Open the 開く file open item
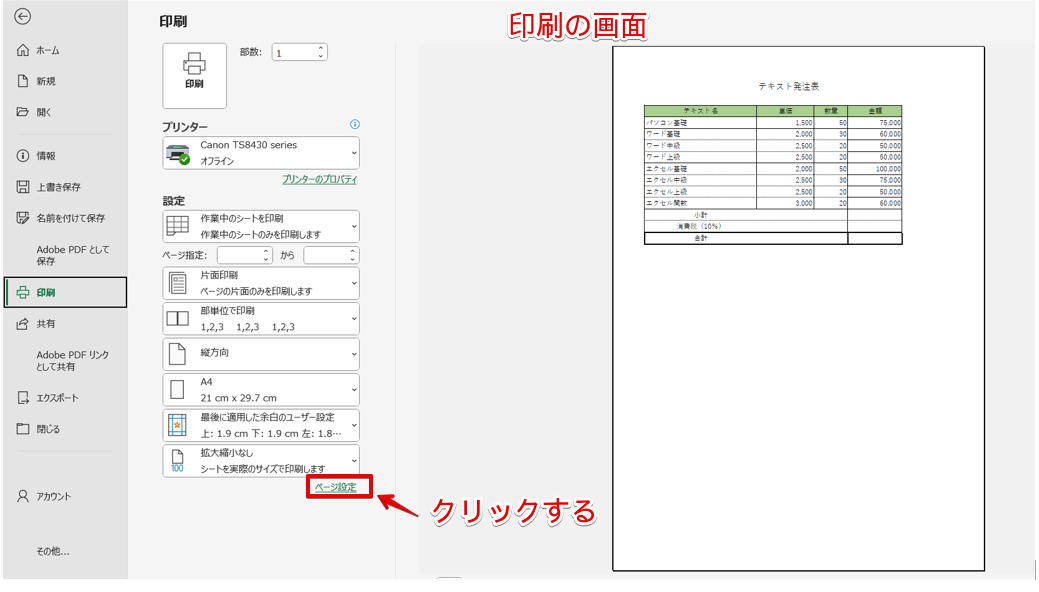The image size is (1039, 592). click(45, 113)
